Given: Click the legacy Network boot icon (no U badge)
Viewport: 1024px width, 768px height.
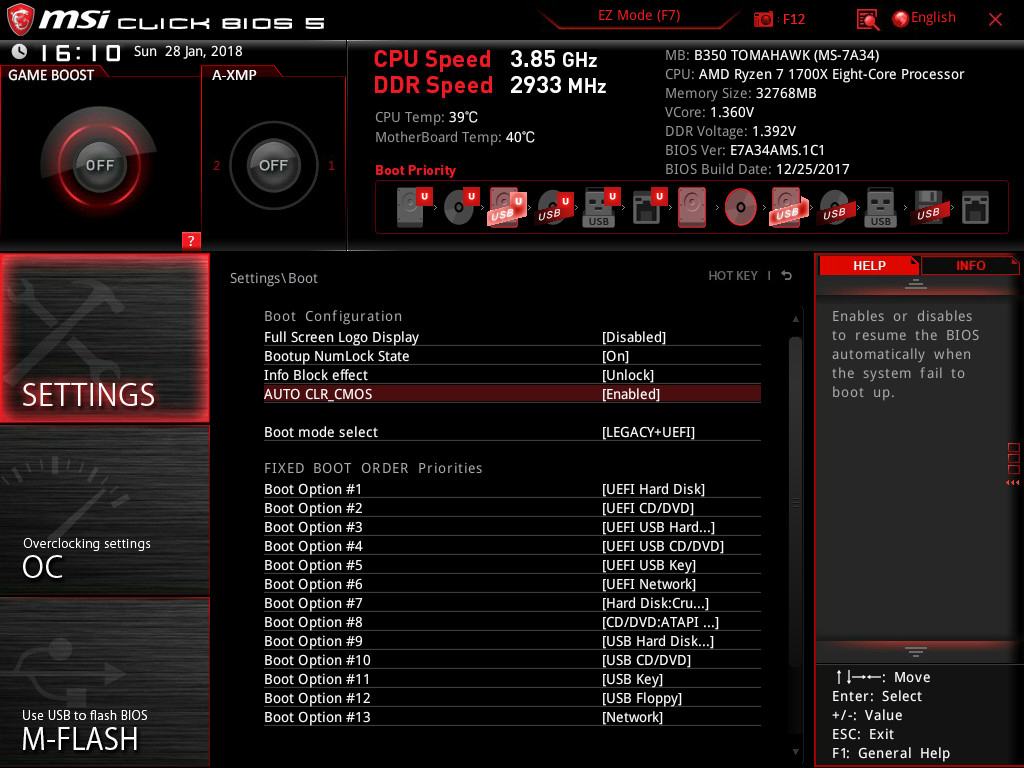Looking at the screenshot, I should click(x=975, y=207).
